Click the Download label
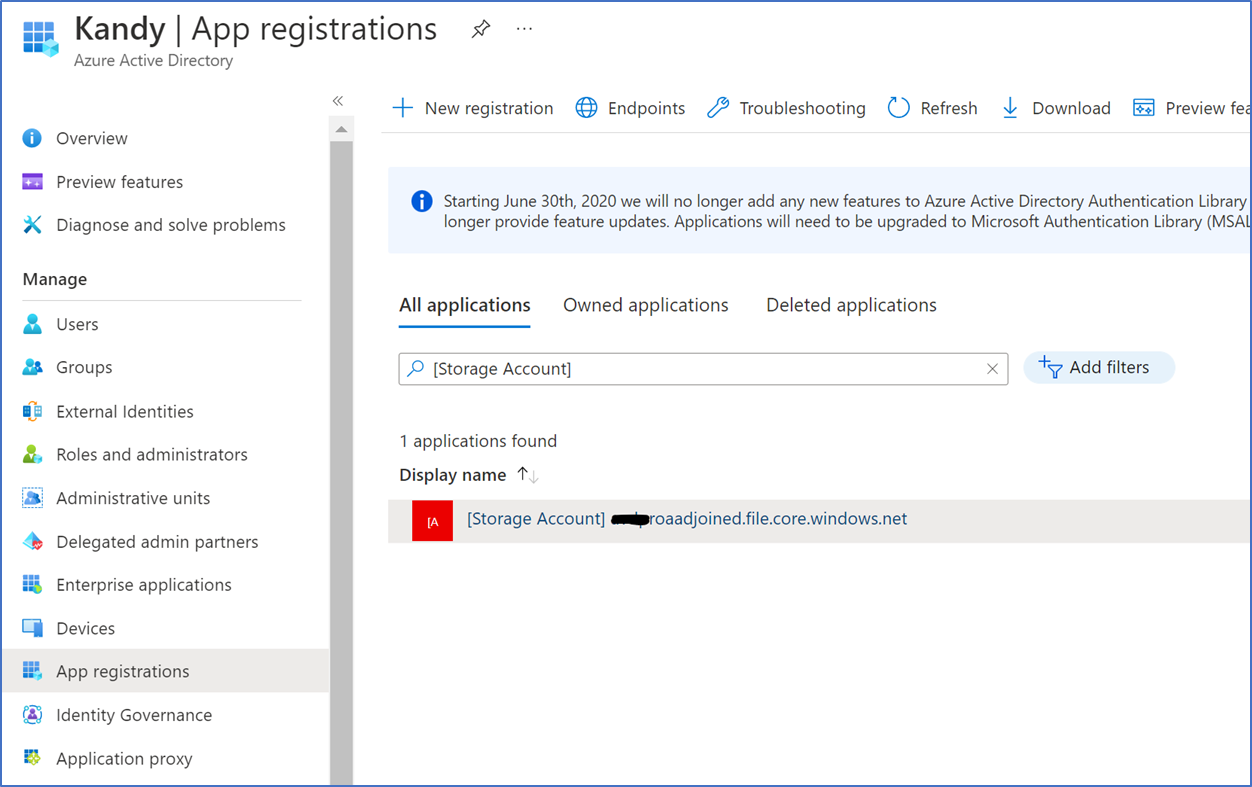Screen dimensions: 1252x787 pyautogui.click(x=1071, y=108)
